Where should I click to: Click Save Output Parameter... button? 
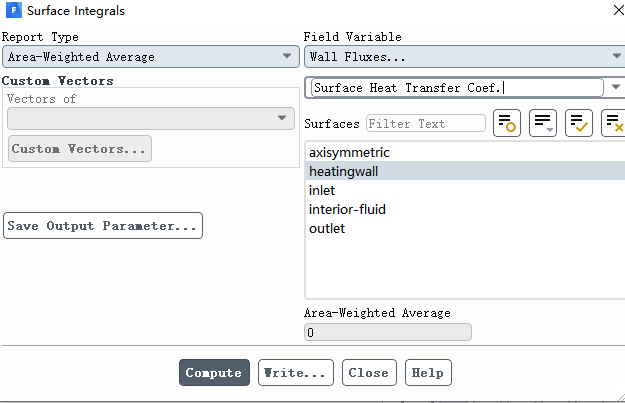pyautogui.click(x=103, y=226)
